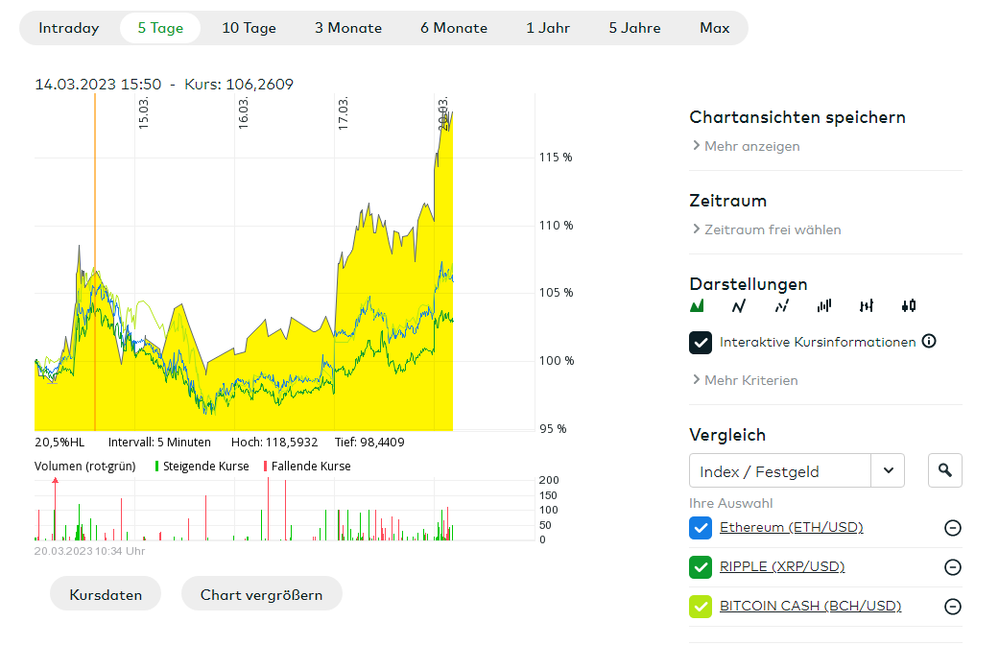999x649 pixels.
Task: Switch to the 3 Monate tab
Action: [348, 28]
